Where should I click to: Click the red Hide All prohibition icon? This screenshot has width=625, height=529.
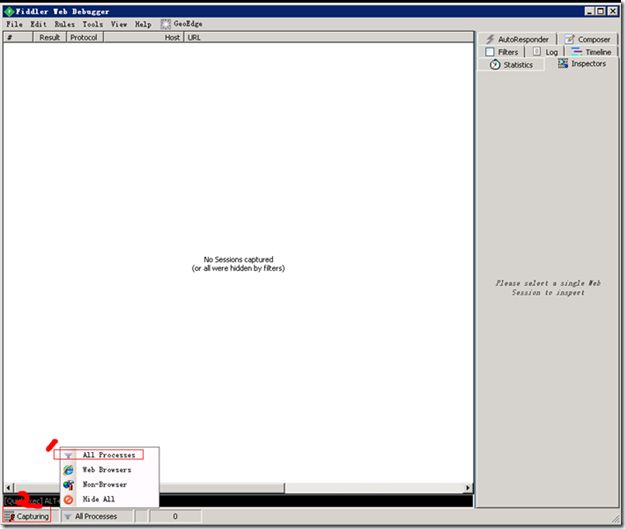69,500
